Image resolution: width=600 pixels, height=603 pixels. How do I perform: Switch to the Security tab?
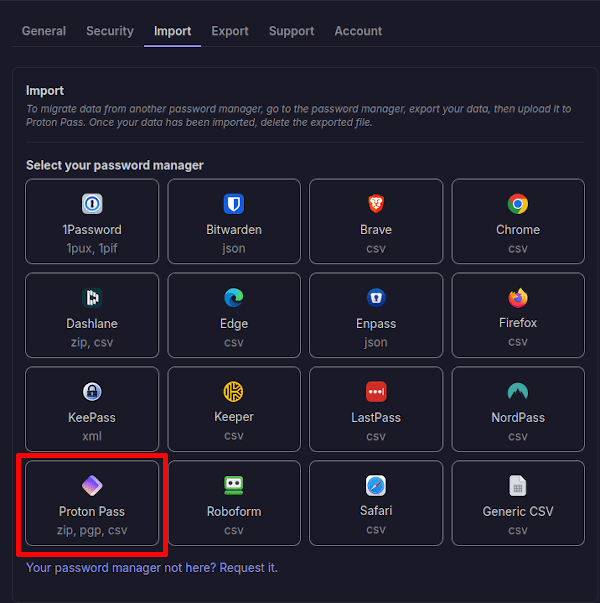coord(110,31)
